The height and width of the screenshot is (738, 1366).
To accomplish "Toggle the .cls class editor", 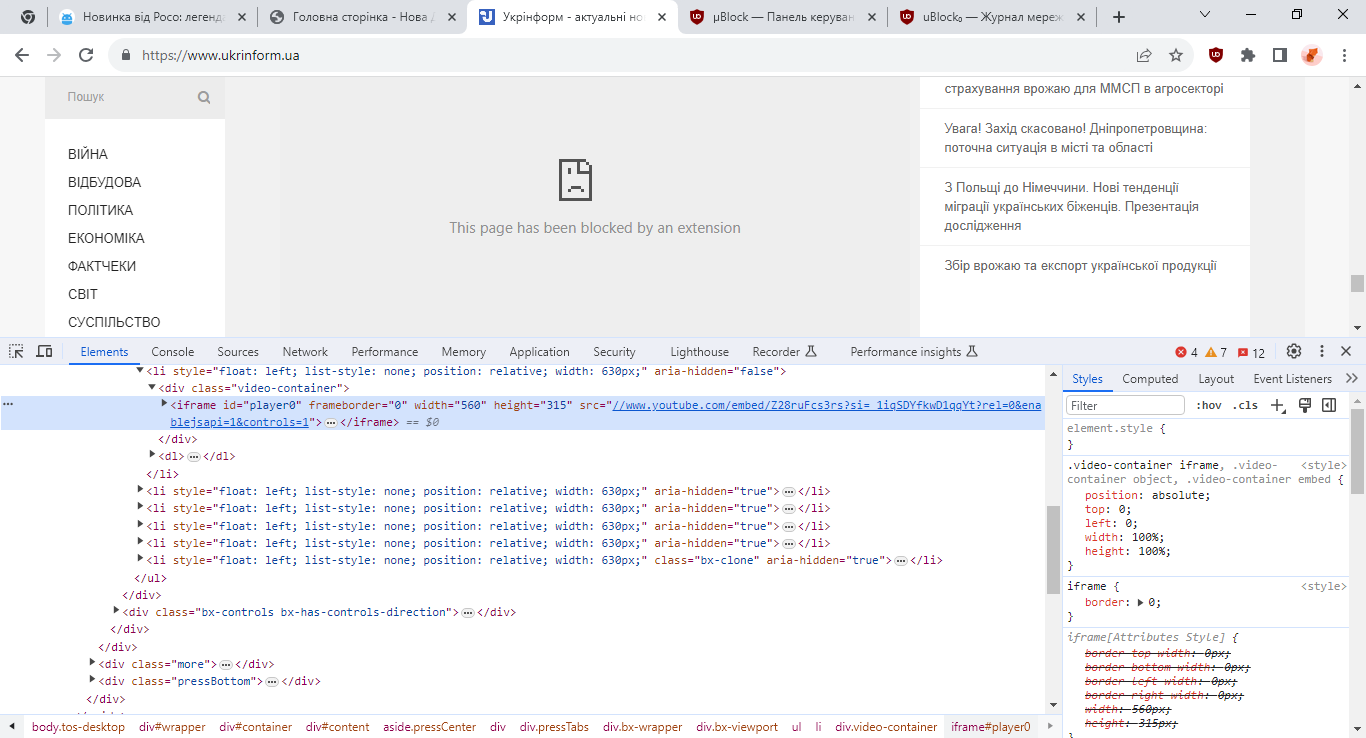I will click(1245, 405).
